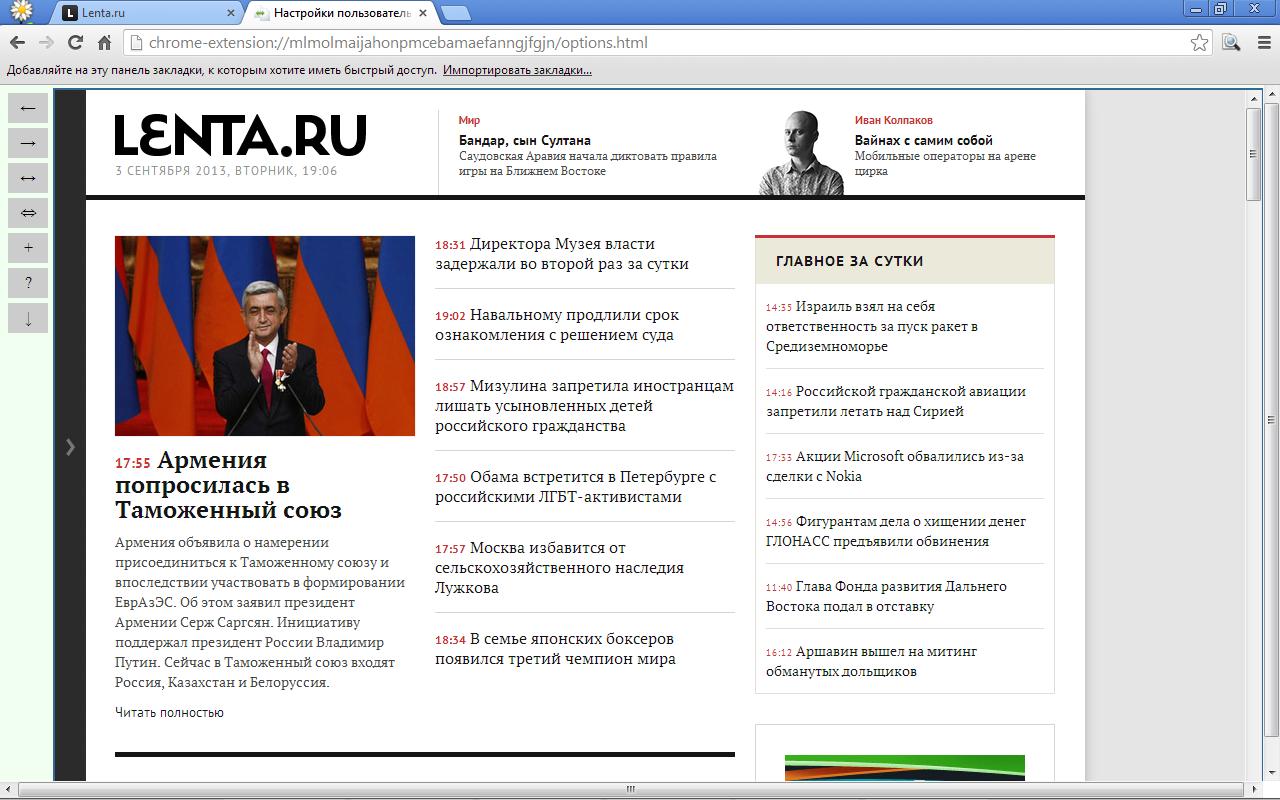This screenshot has width=1280, height=800.
Task: Click the inner scrollbar up arrow
Action: click(x=1252, y=98)
